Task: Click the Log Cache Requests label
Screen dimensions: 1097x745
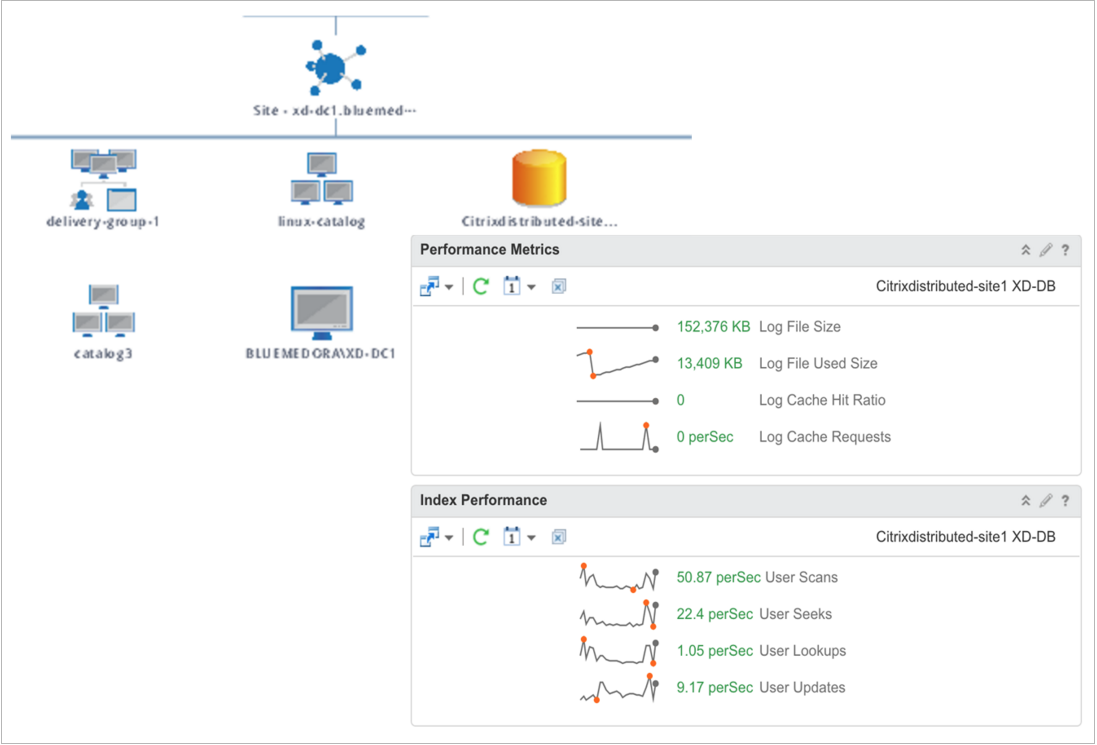Action: tap(825, 437)
